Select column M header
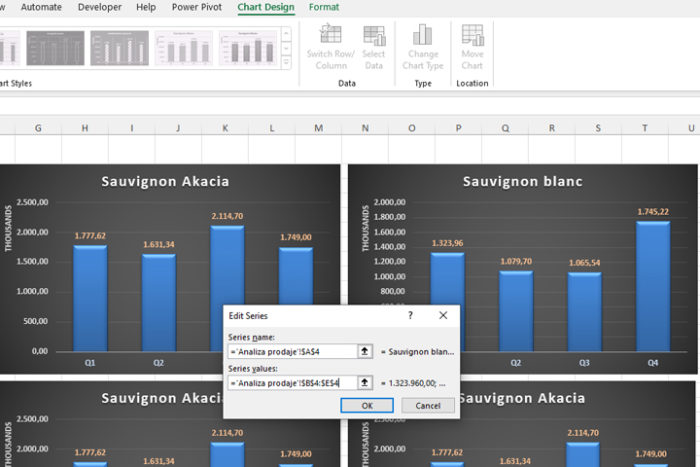Screen dimensions: 700x467 (x=318, y=128)
